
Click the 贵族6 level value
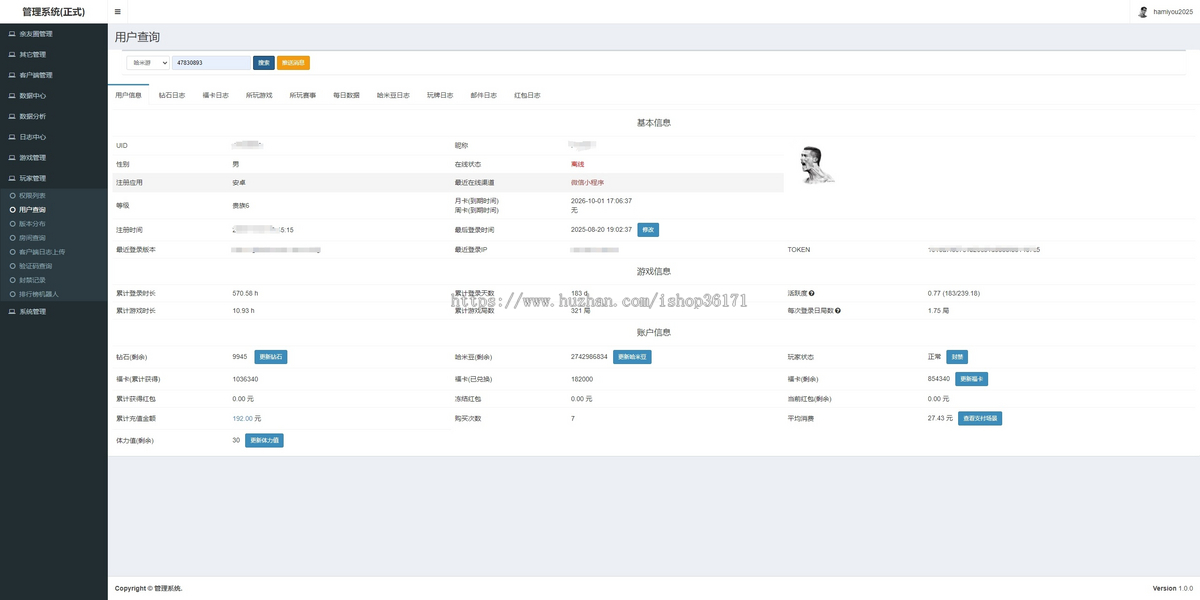pos(240,206)
